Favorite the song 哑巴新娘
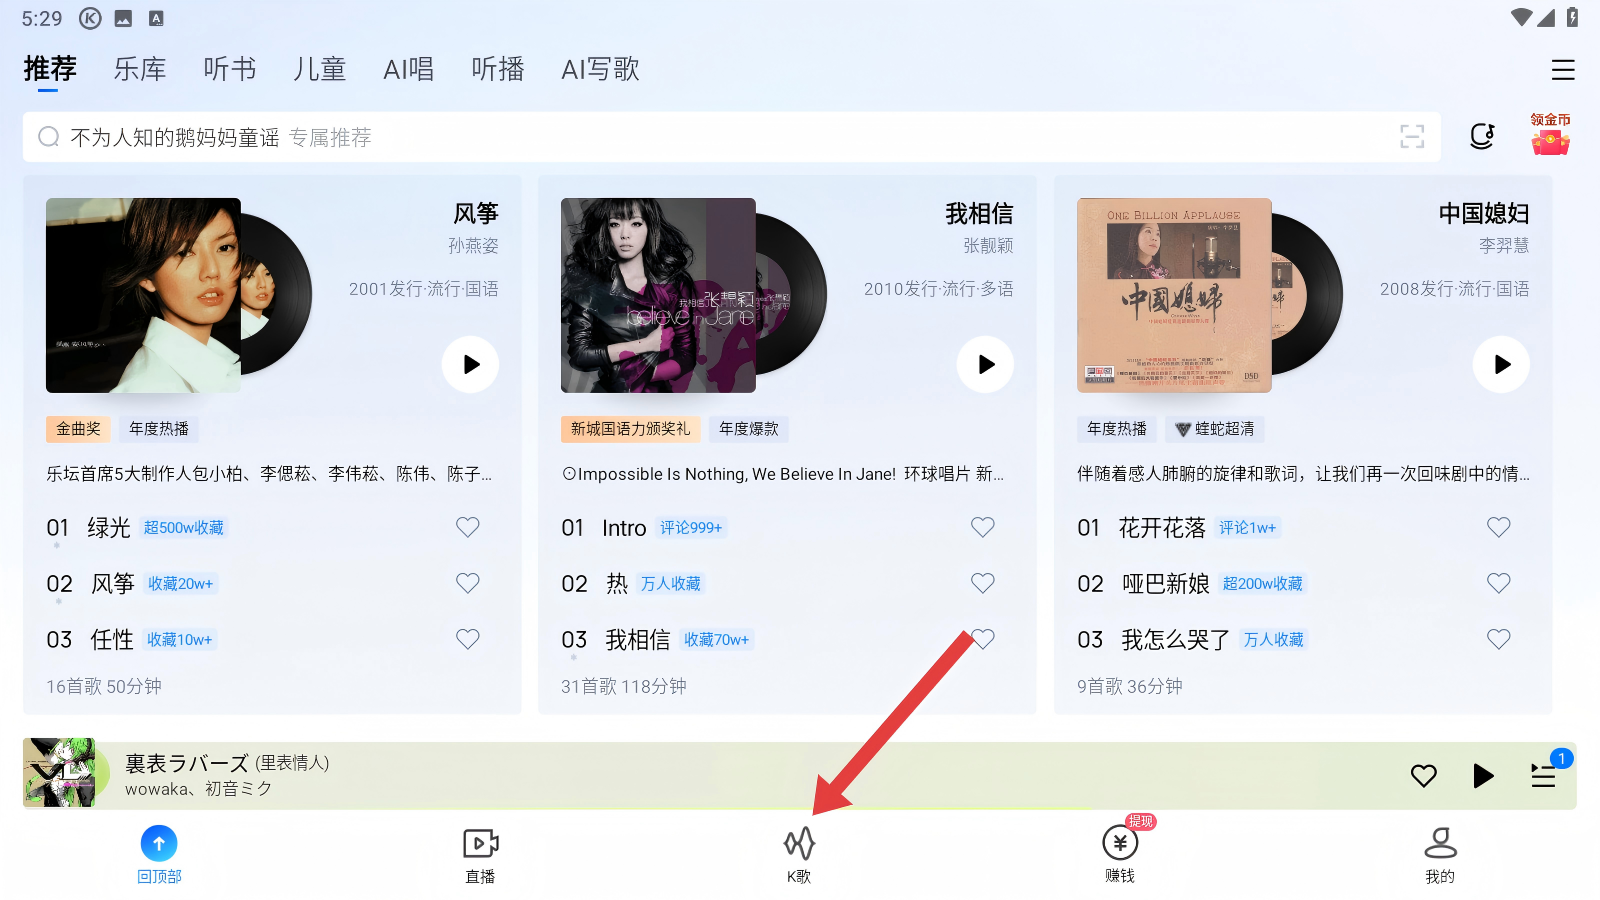The height and width of the screenshot is (900, 1600). (1498, 583)
